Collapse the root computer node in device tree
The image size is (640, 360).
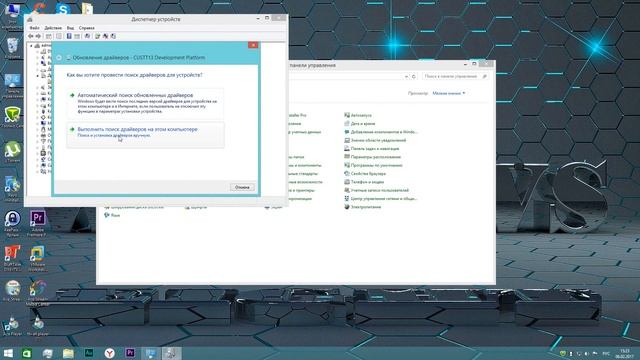tap(31, 46)
